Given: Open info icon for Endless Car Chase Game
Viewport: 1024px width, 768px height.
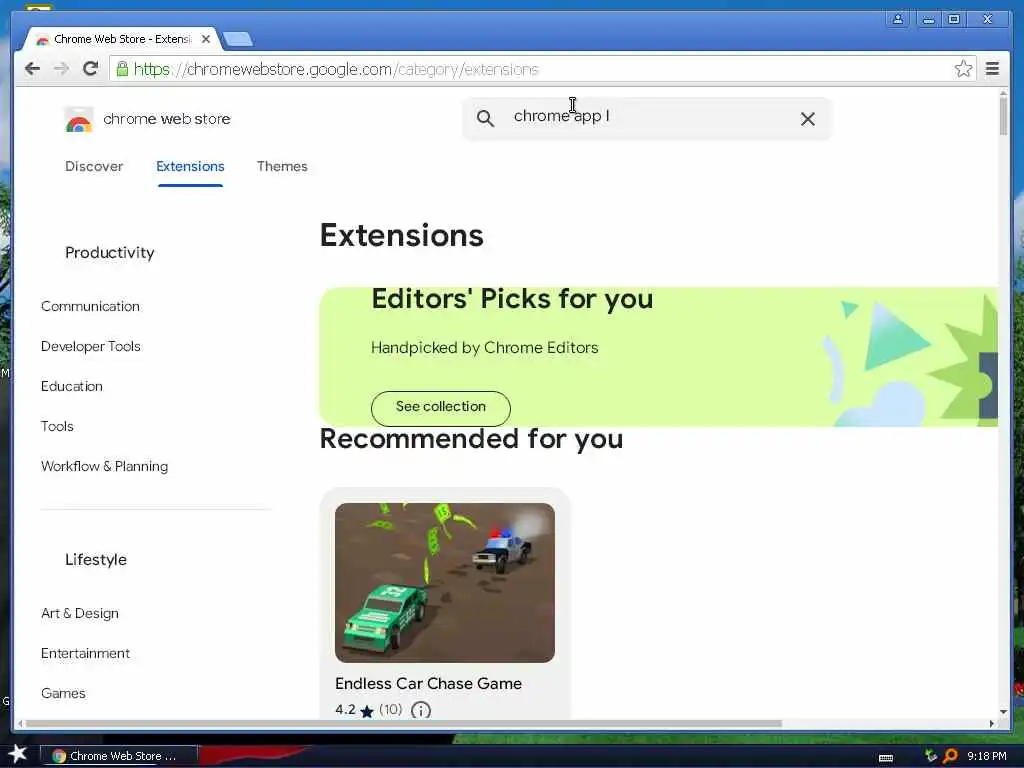Looking at the screenshot, I should click(421, 710).
